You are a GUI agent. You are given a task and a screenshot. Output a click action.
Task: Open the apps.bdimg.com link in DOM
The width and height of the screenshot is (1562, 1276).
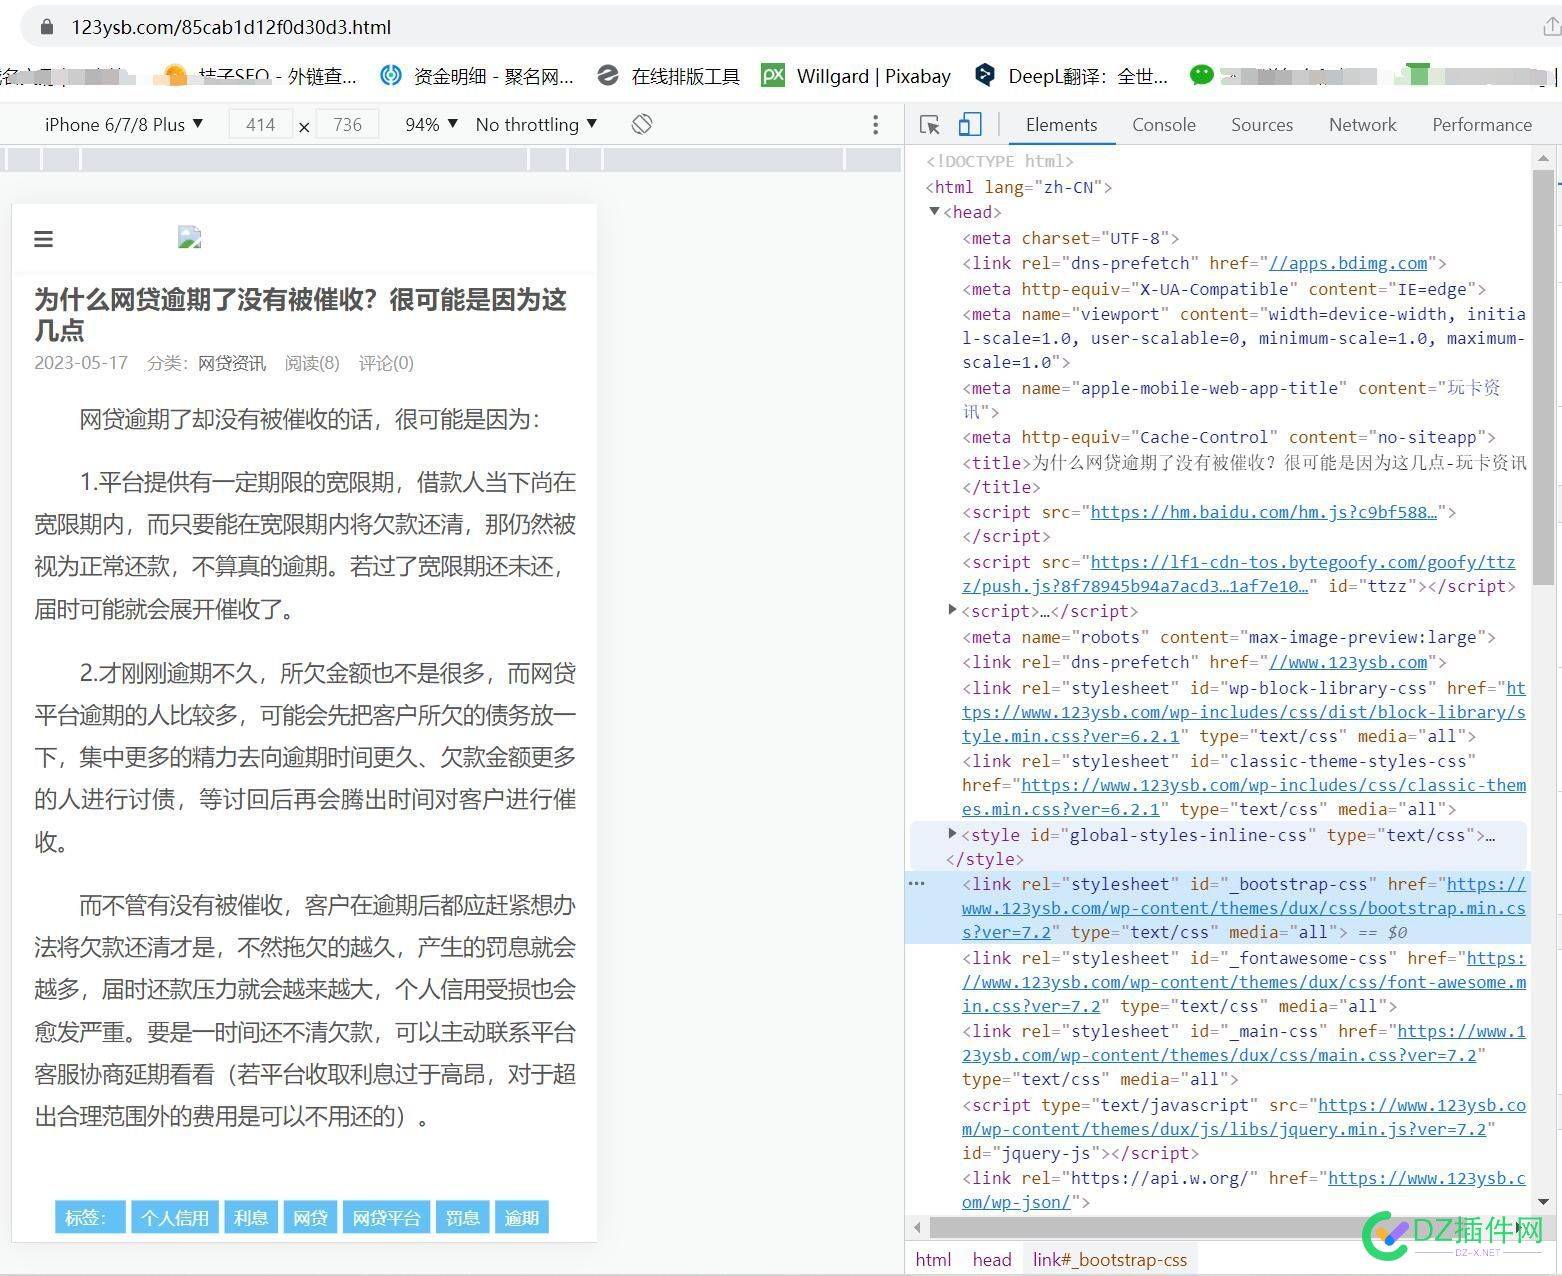[1348, 263]
